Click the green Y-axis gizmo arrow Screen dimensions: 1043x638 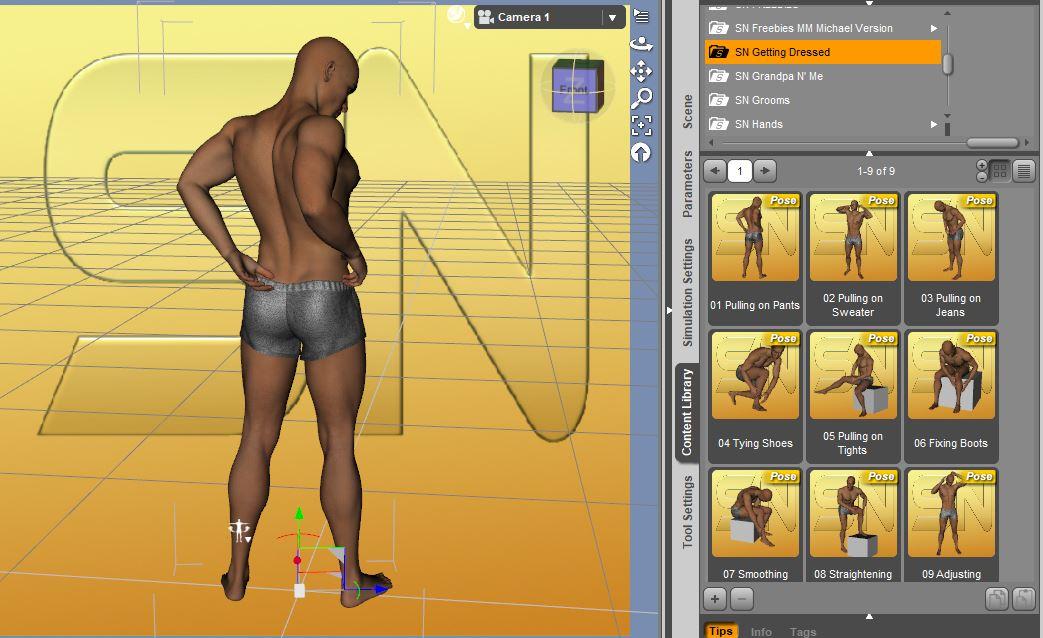pyautogui.click(x=299, y=513)
